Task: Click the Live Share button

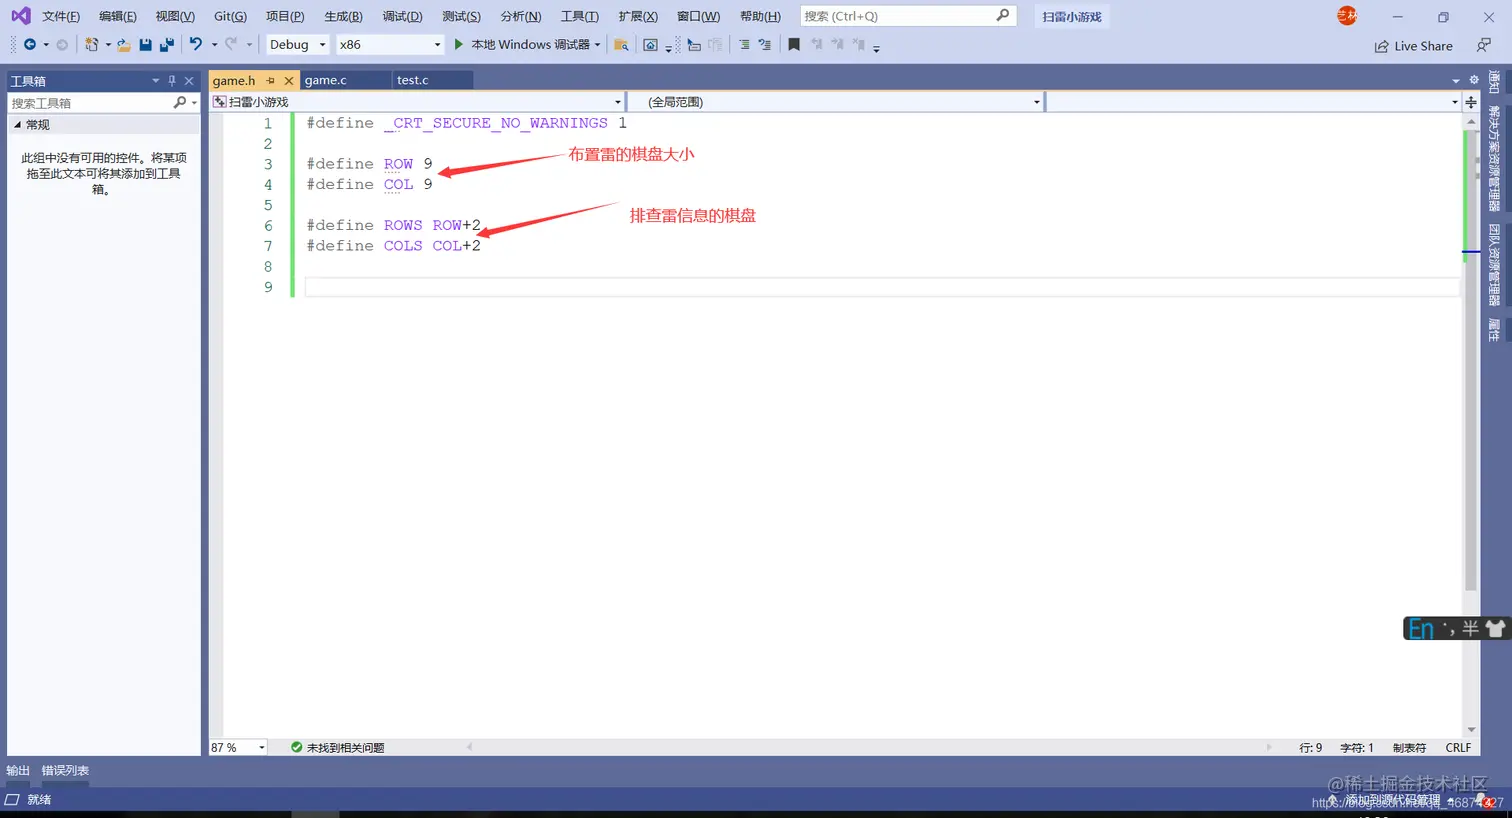Action: tap(1413, 46)
